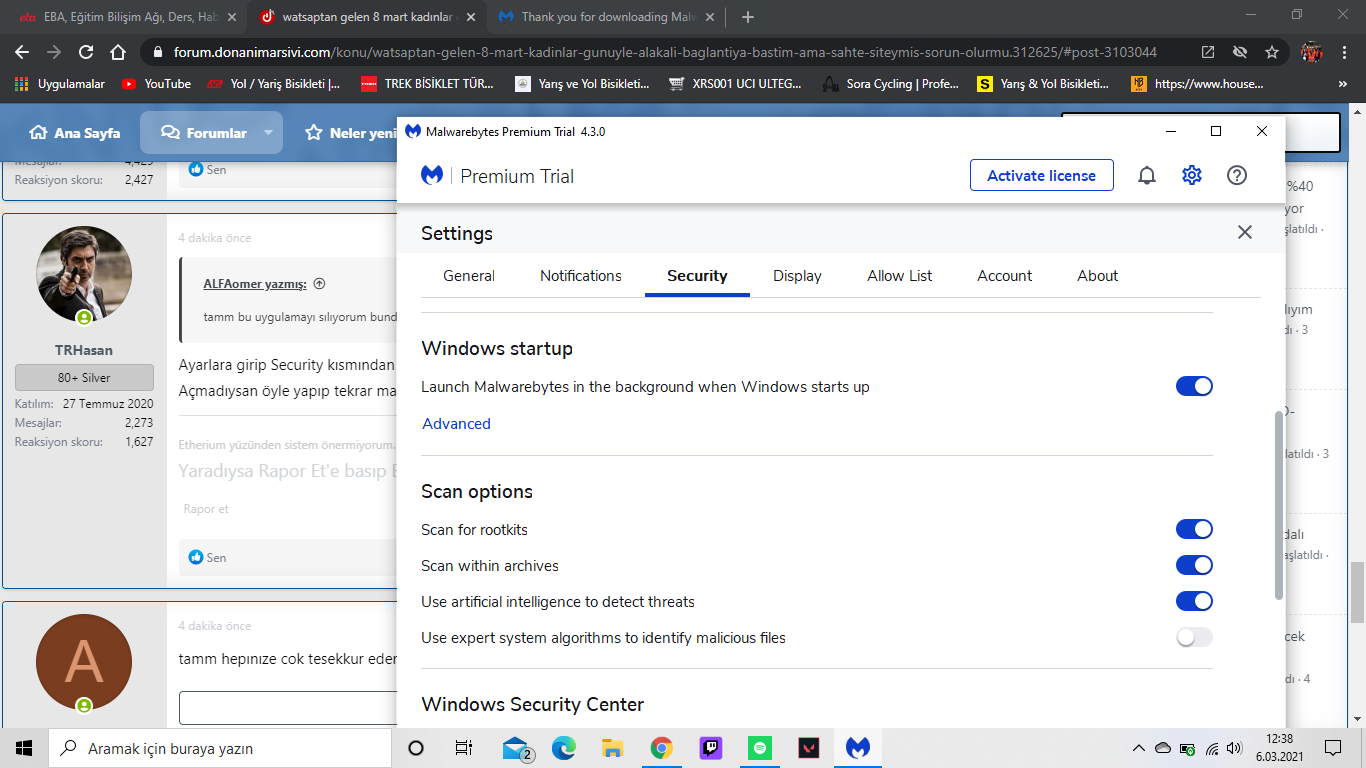Open Windows Start menu
The image size is (1366, 768).
[24, 748]
